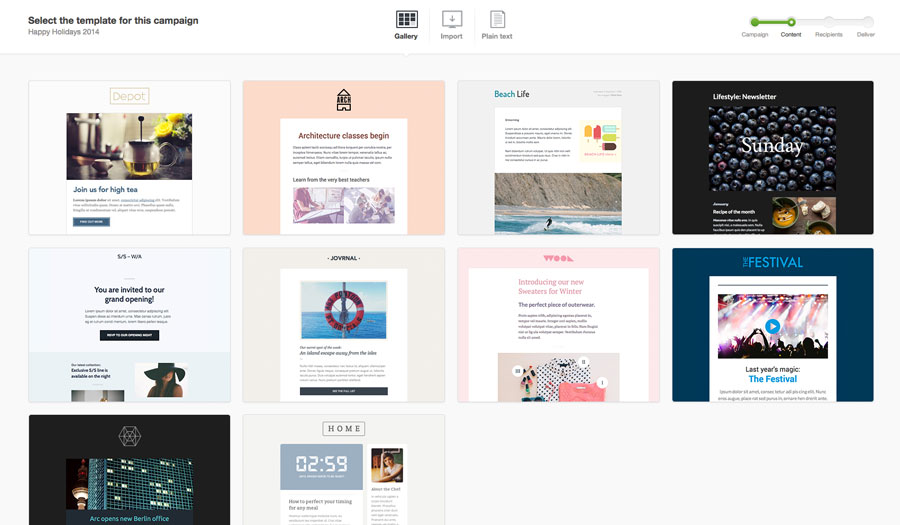Viewport: 900px width, 525px height.
Task: Pick the Arc Berlin office template
Action: pyautogui.click(x=129, y=470)
